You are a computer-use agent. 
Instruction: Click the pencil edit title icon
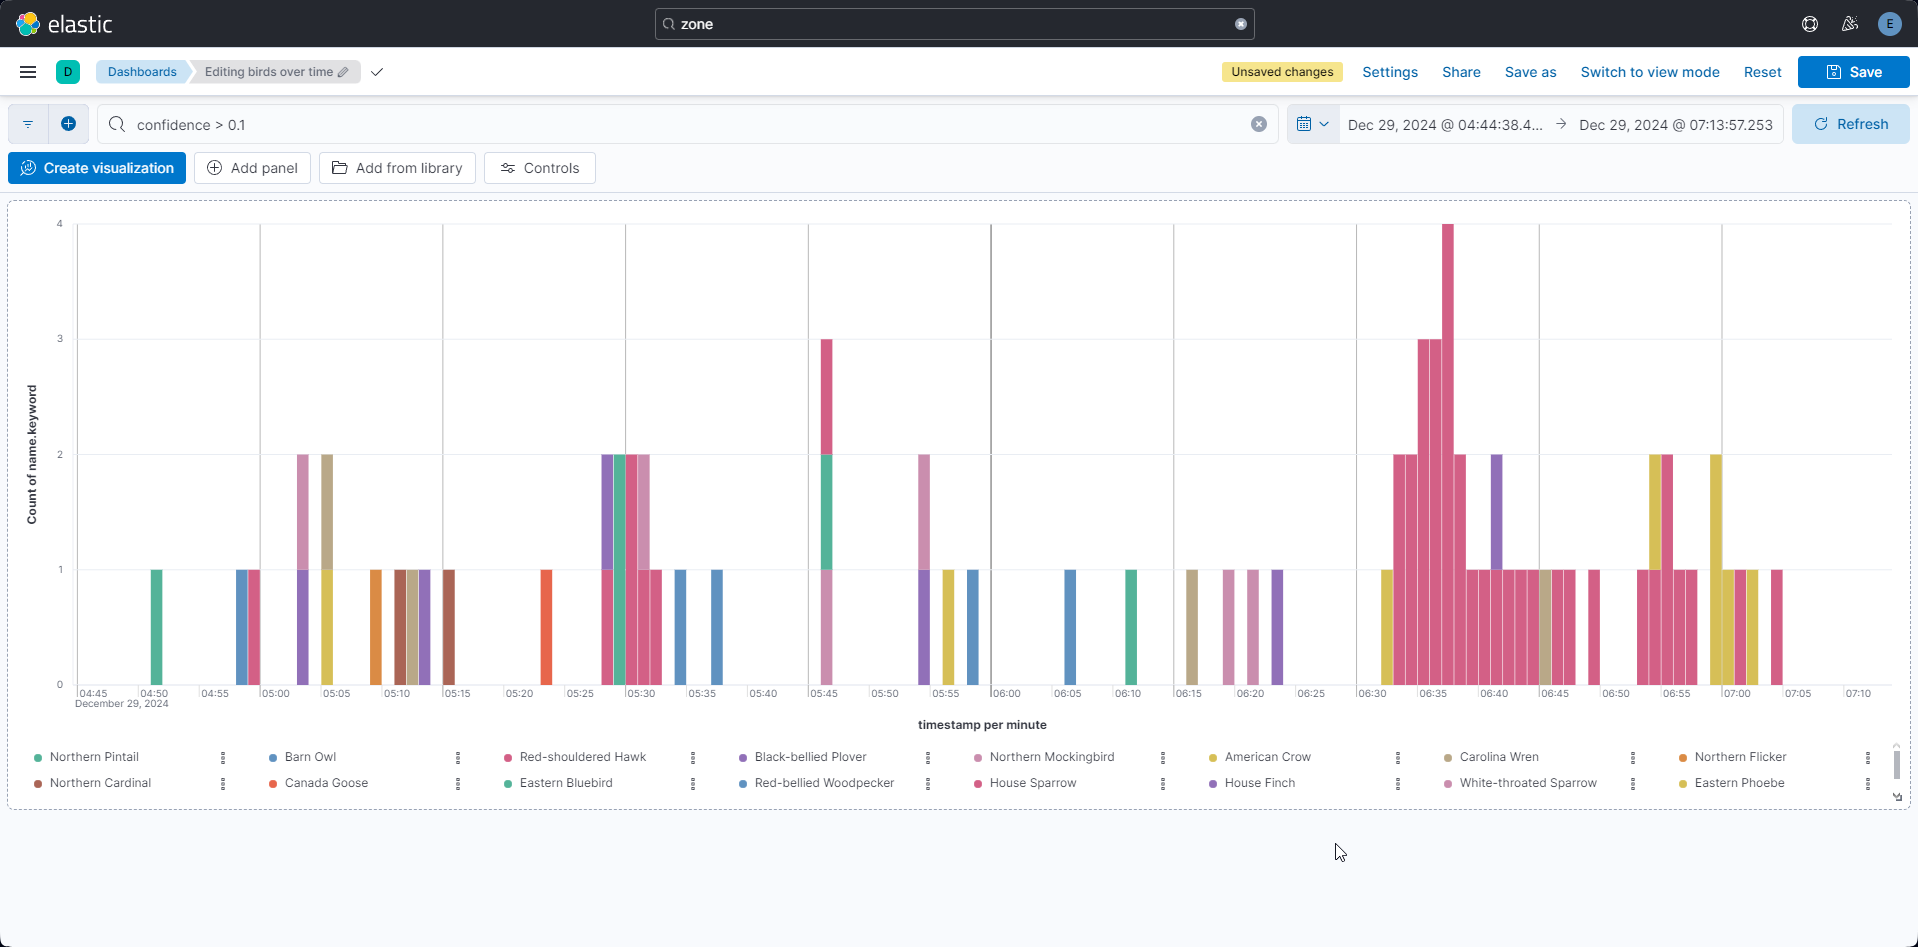[343, 72]
